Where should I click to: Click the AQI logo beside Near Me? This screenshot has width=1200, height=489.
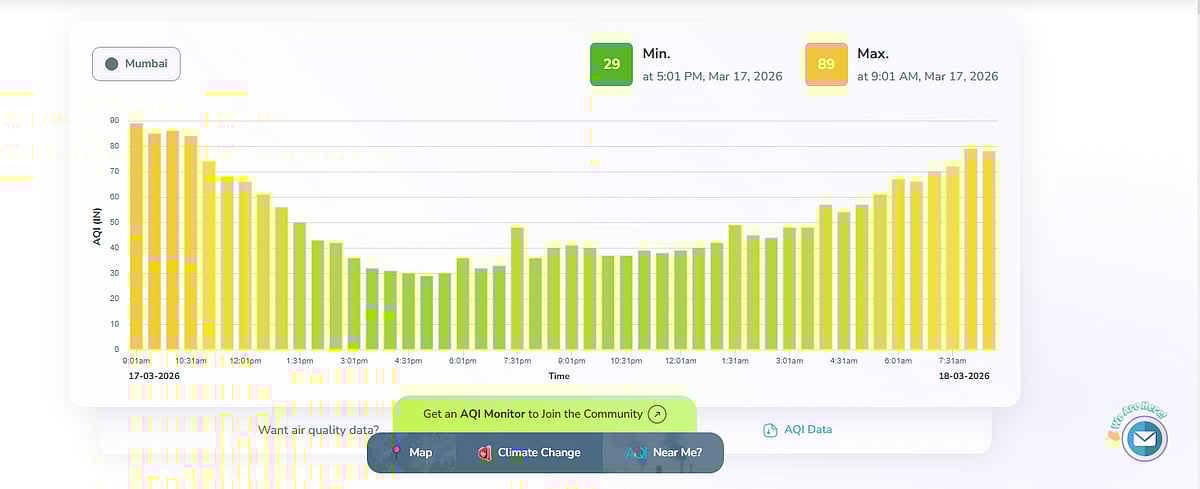coord(636,453)
